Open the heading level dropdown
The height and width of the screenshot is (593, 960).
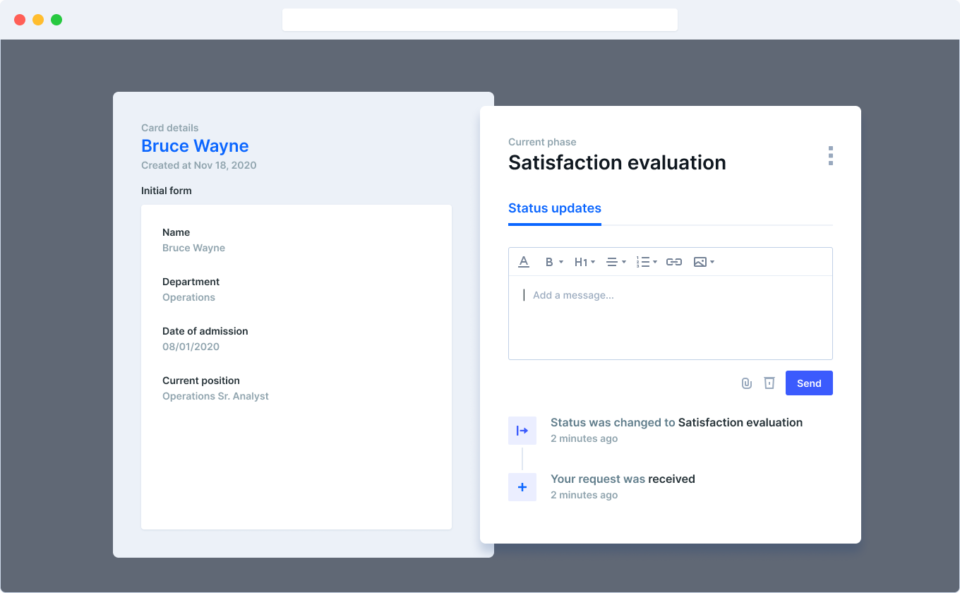(592, 261)
